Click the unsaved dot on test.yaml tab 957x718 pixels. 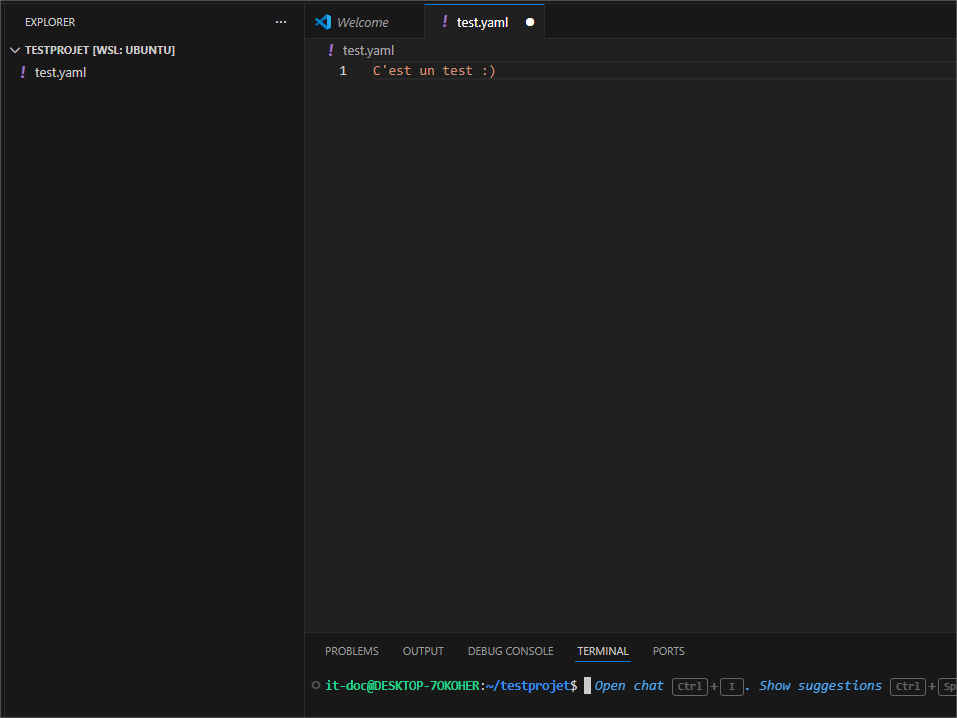[x=530, y=22]
